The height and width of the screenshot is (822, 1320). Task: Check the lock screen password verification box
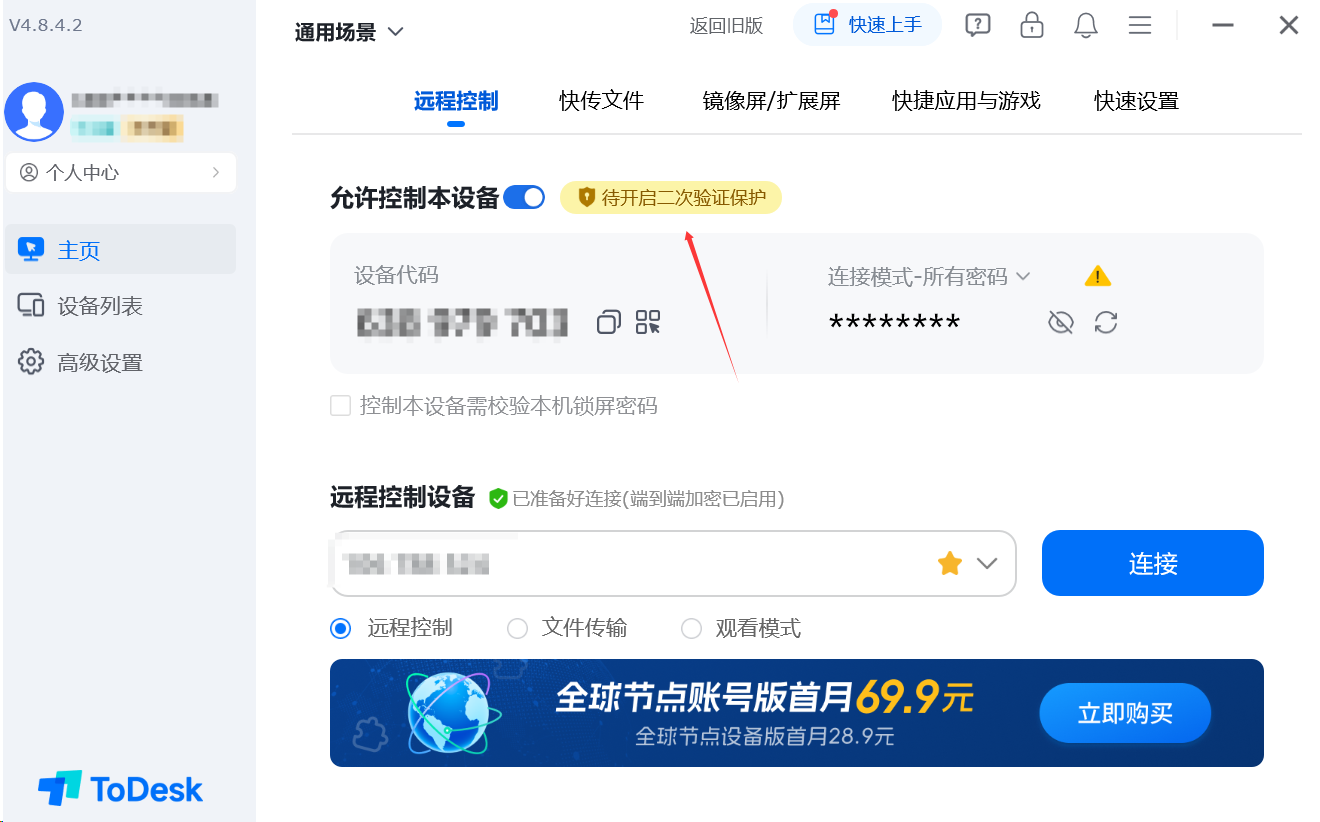[341, 405]
